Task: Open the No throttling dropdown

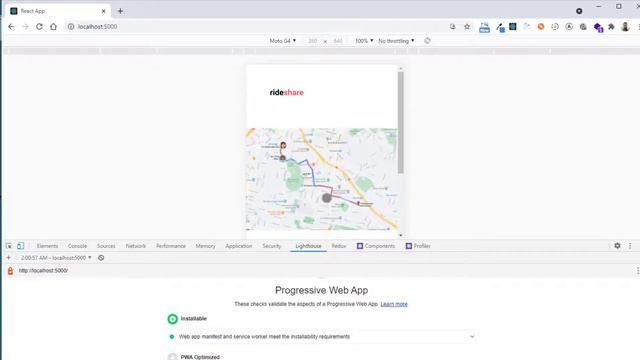Action: [x=396, y=41]
